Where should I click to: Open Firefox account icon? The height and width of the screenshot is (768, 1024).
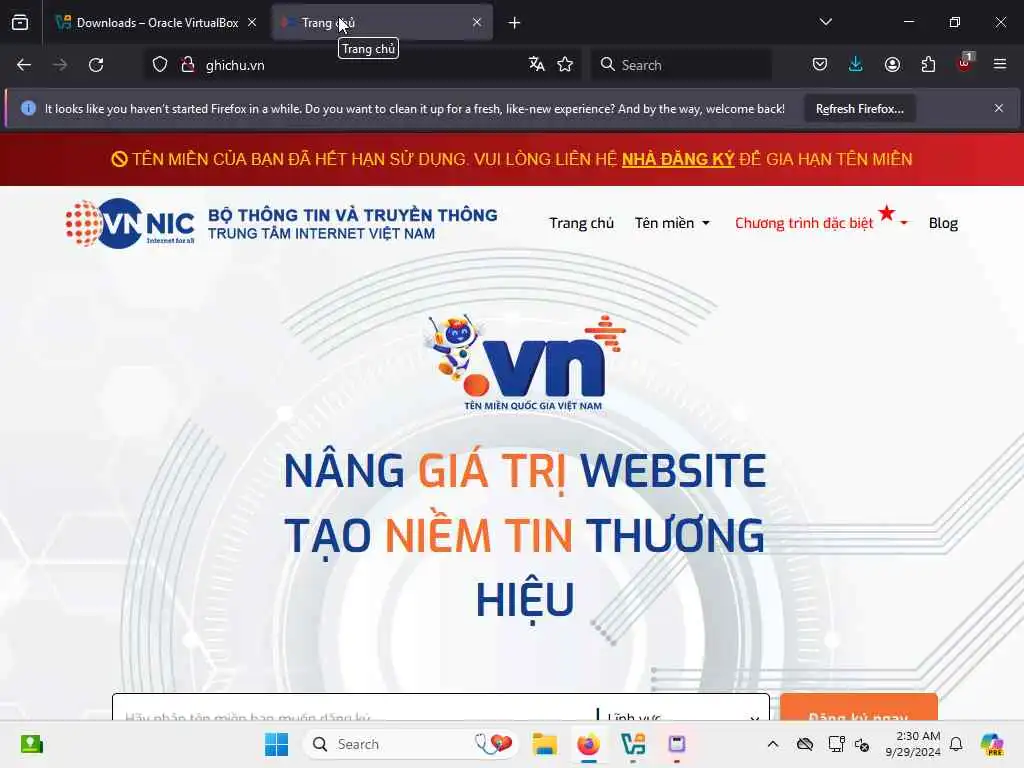pyautogui.click(x=892, y=64)
